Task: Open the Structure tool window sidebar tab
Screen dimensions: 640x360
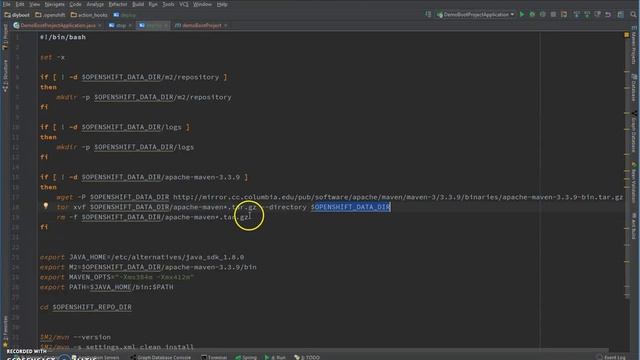Action: point(5,76)
